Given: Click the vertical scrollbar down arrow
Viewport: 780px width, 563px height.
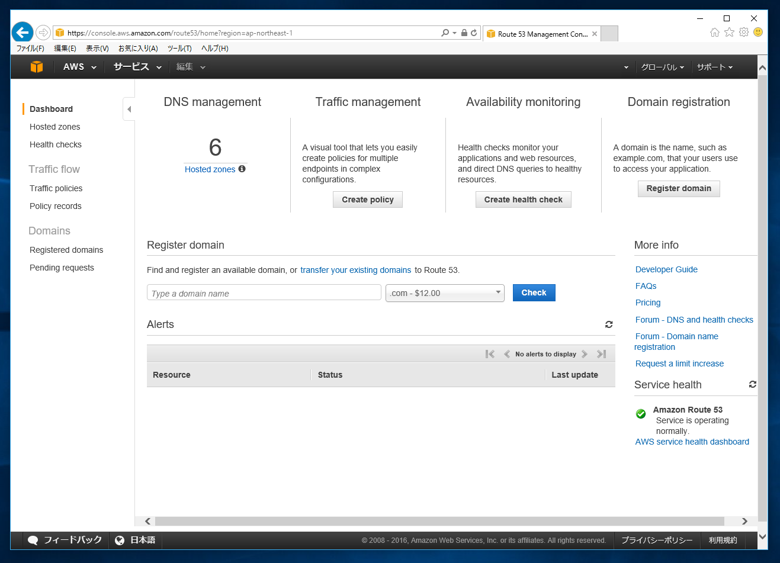Looking at the screenshot, I should click(762, 537).
